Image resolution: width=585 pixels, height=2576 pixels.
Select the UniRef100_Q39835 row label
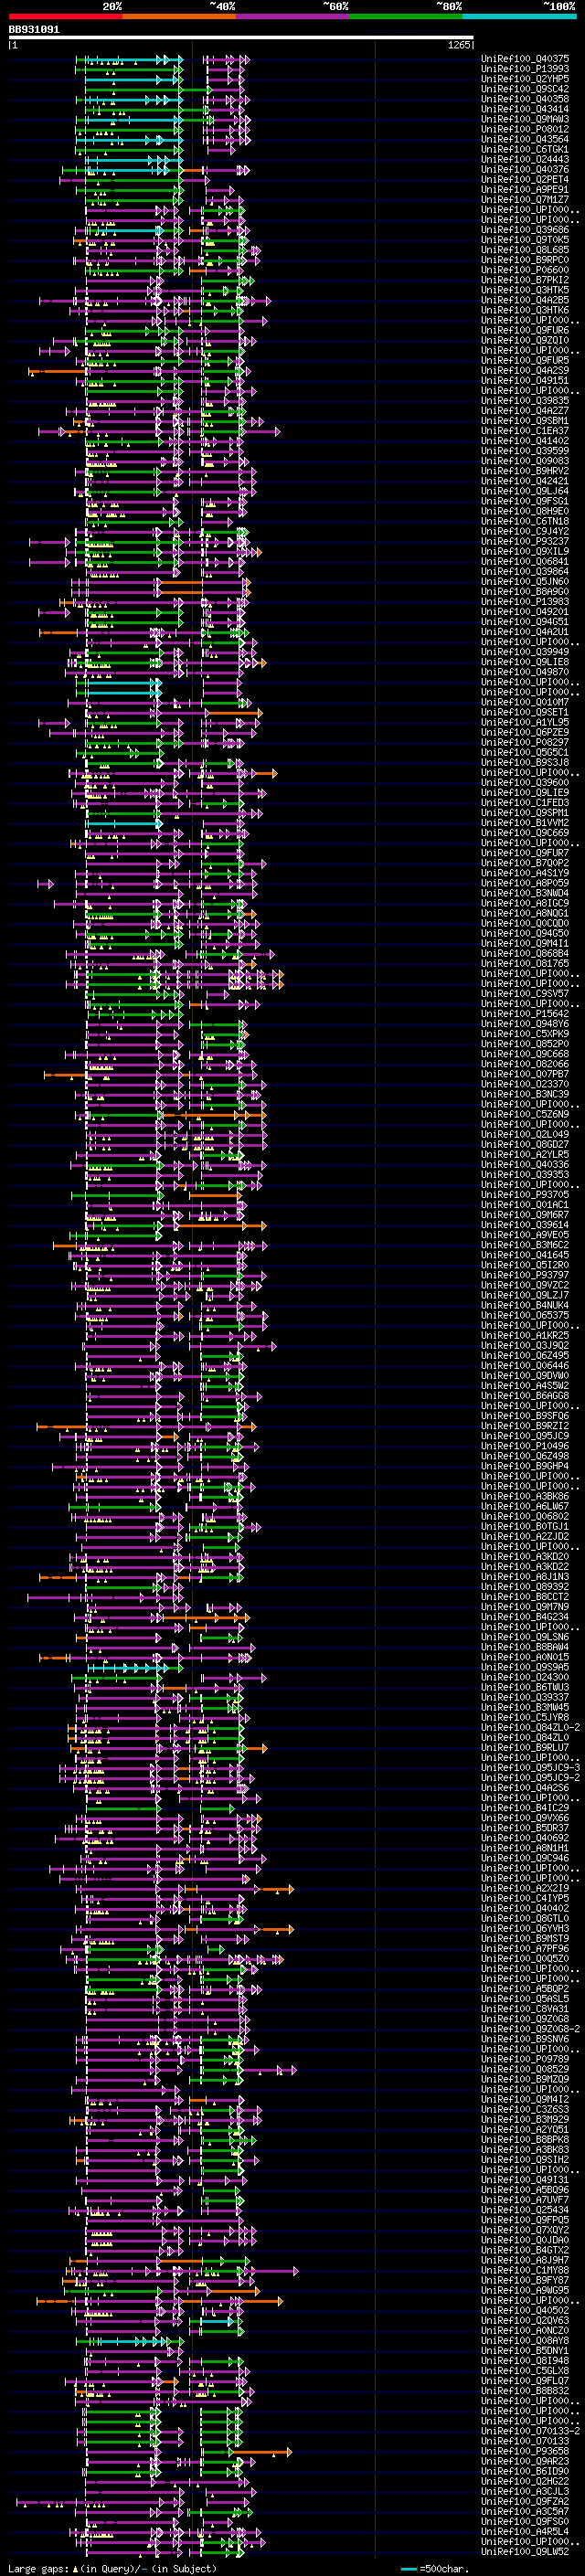525,401
